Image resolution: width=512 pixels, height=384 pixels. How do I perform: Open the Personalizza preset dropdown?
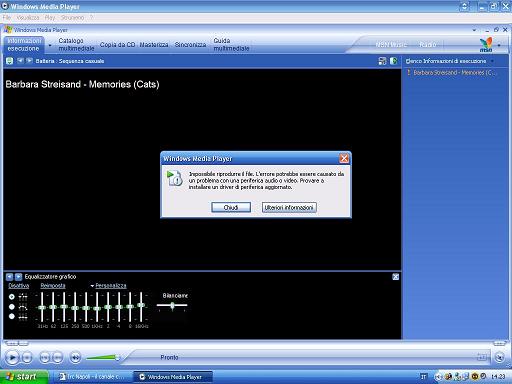coord(108,286)
